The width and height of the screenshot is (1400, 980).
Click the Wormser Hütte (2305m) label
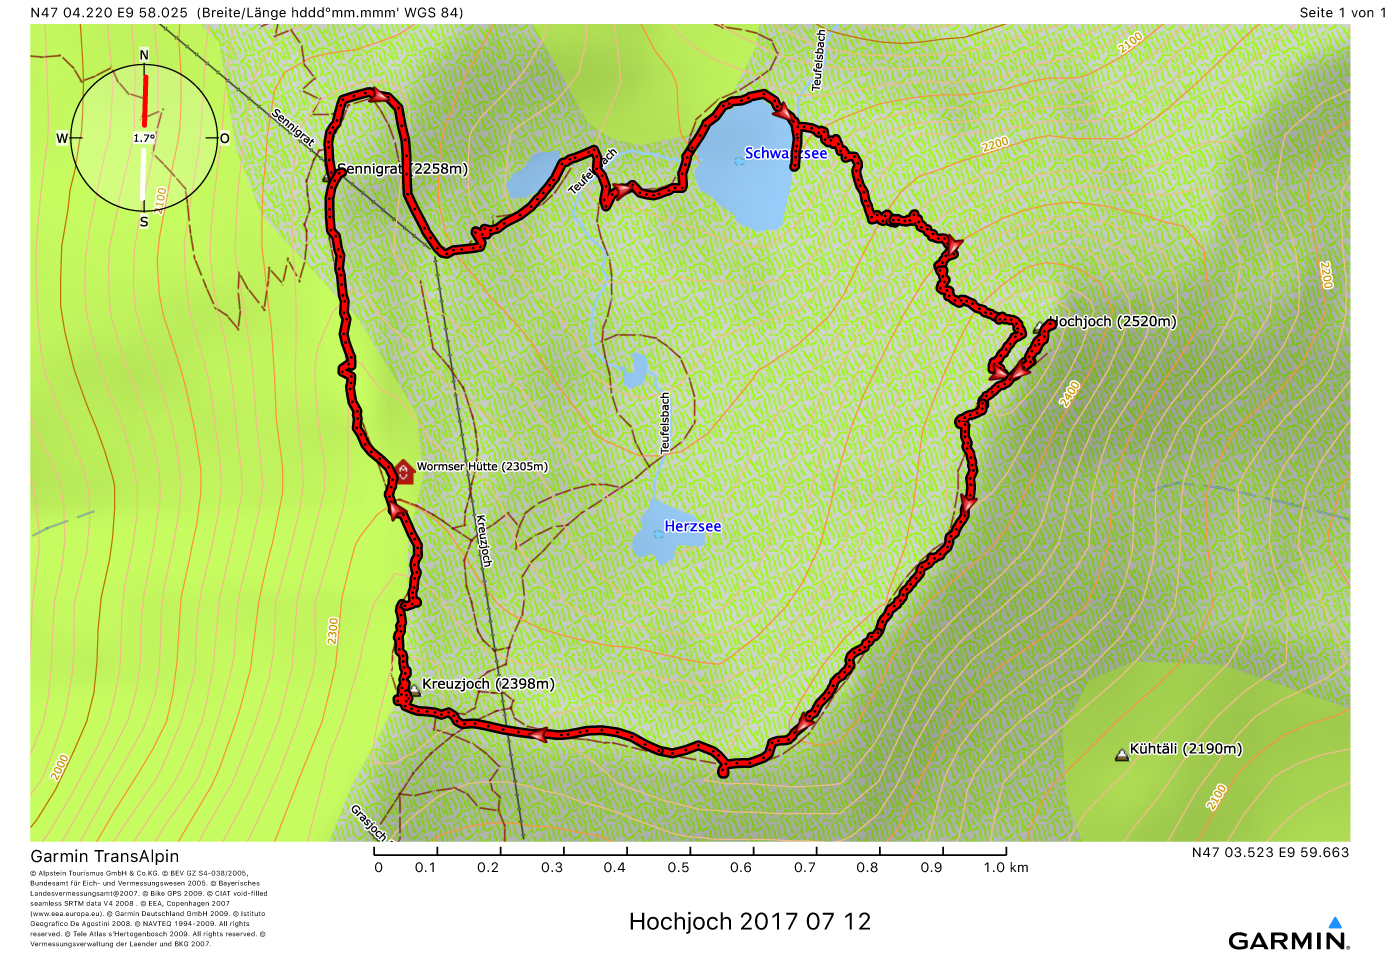click(x=482, y=466)
